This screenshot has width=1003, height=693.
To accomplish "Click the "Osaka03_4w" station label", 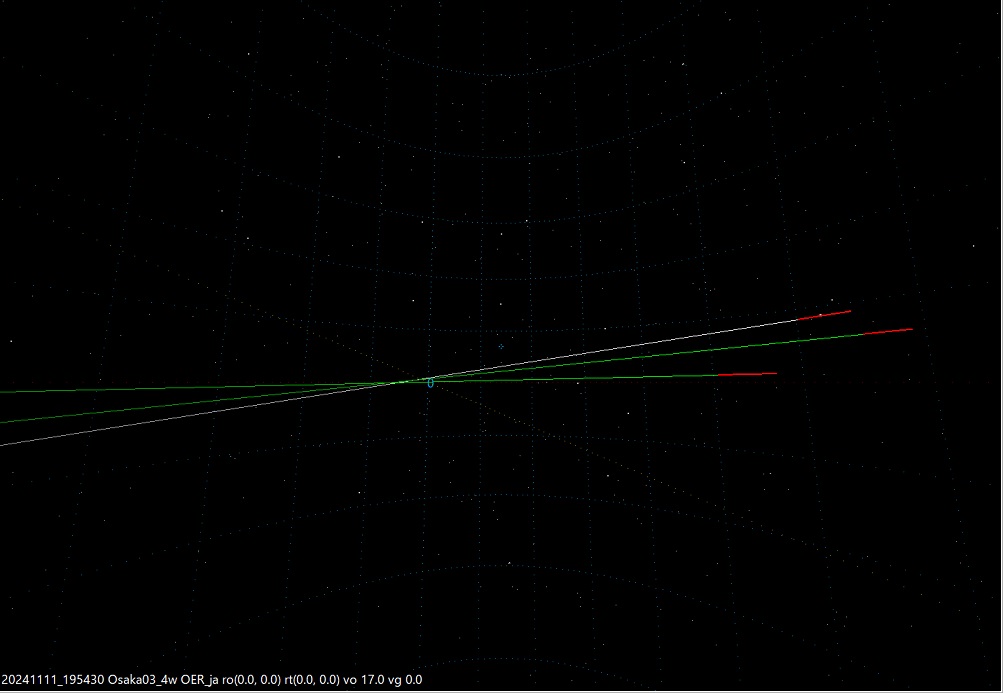I will click(x=143, y=680).
